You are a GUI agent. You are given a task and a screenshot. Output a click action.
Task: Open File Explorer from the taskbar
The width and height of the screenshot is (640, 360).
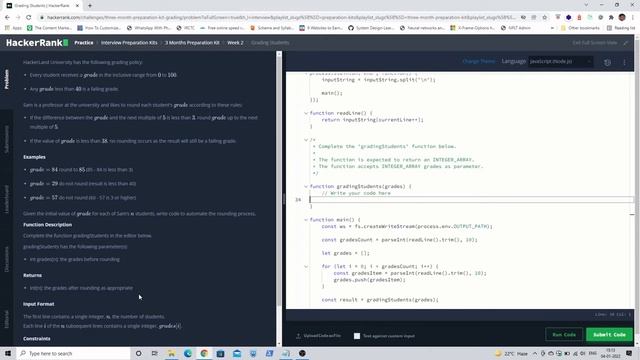171,353
